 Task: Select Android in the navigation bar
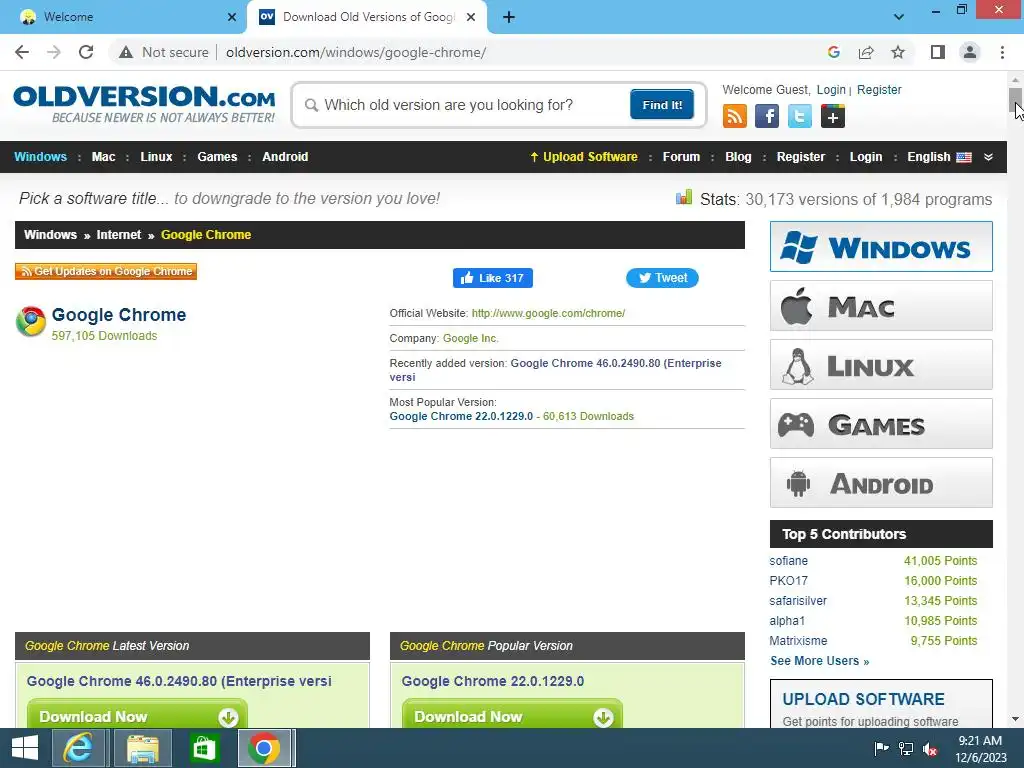pos(285,157)
